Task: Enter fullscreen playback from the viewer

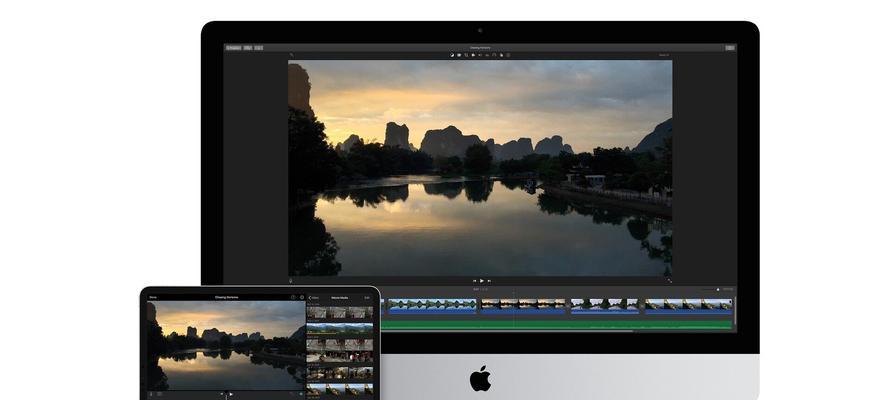Action: tap(670, 280)
